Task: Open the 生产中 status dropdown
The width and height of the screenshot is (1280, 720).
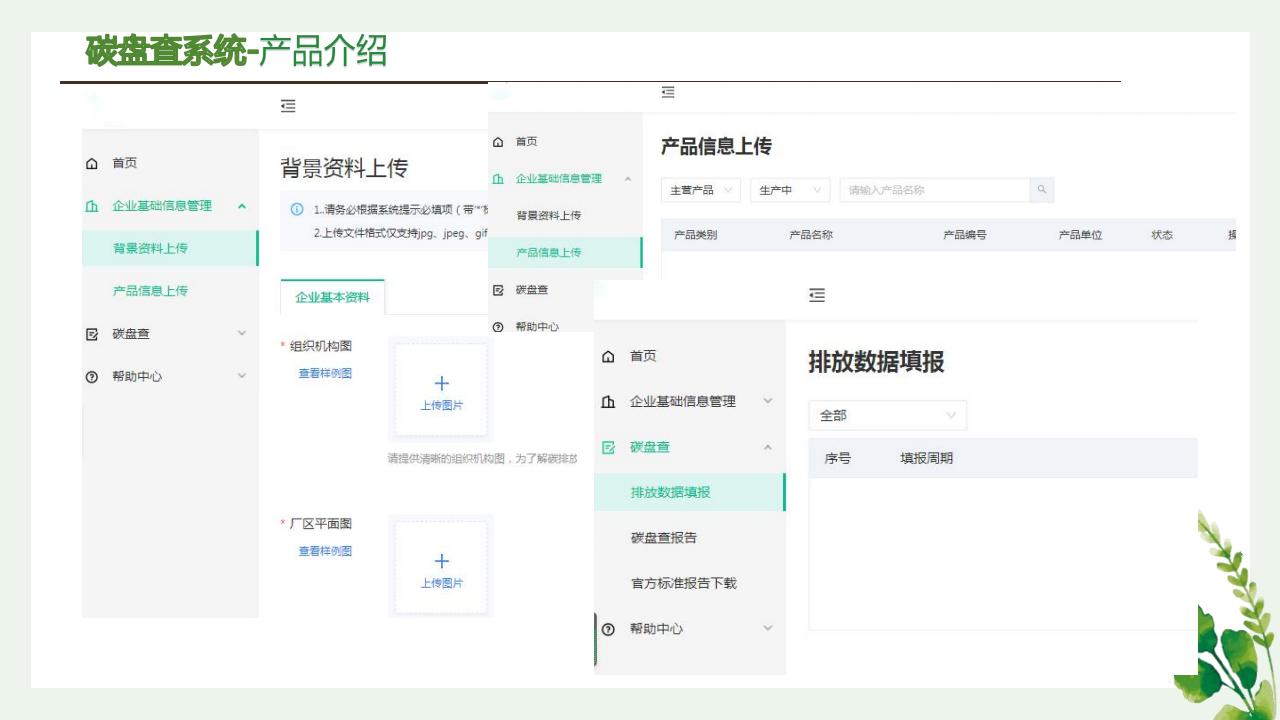Action: pos(789,190)
